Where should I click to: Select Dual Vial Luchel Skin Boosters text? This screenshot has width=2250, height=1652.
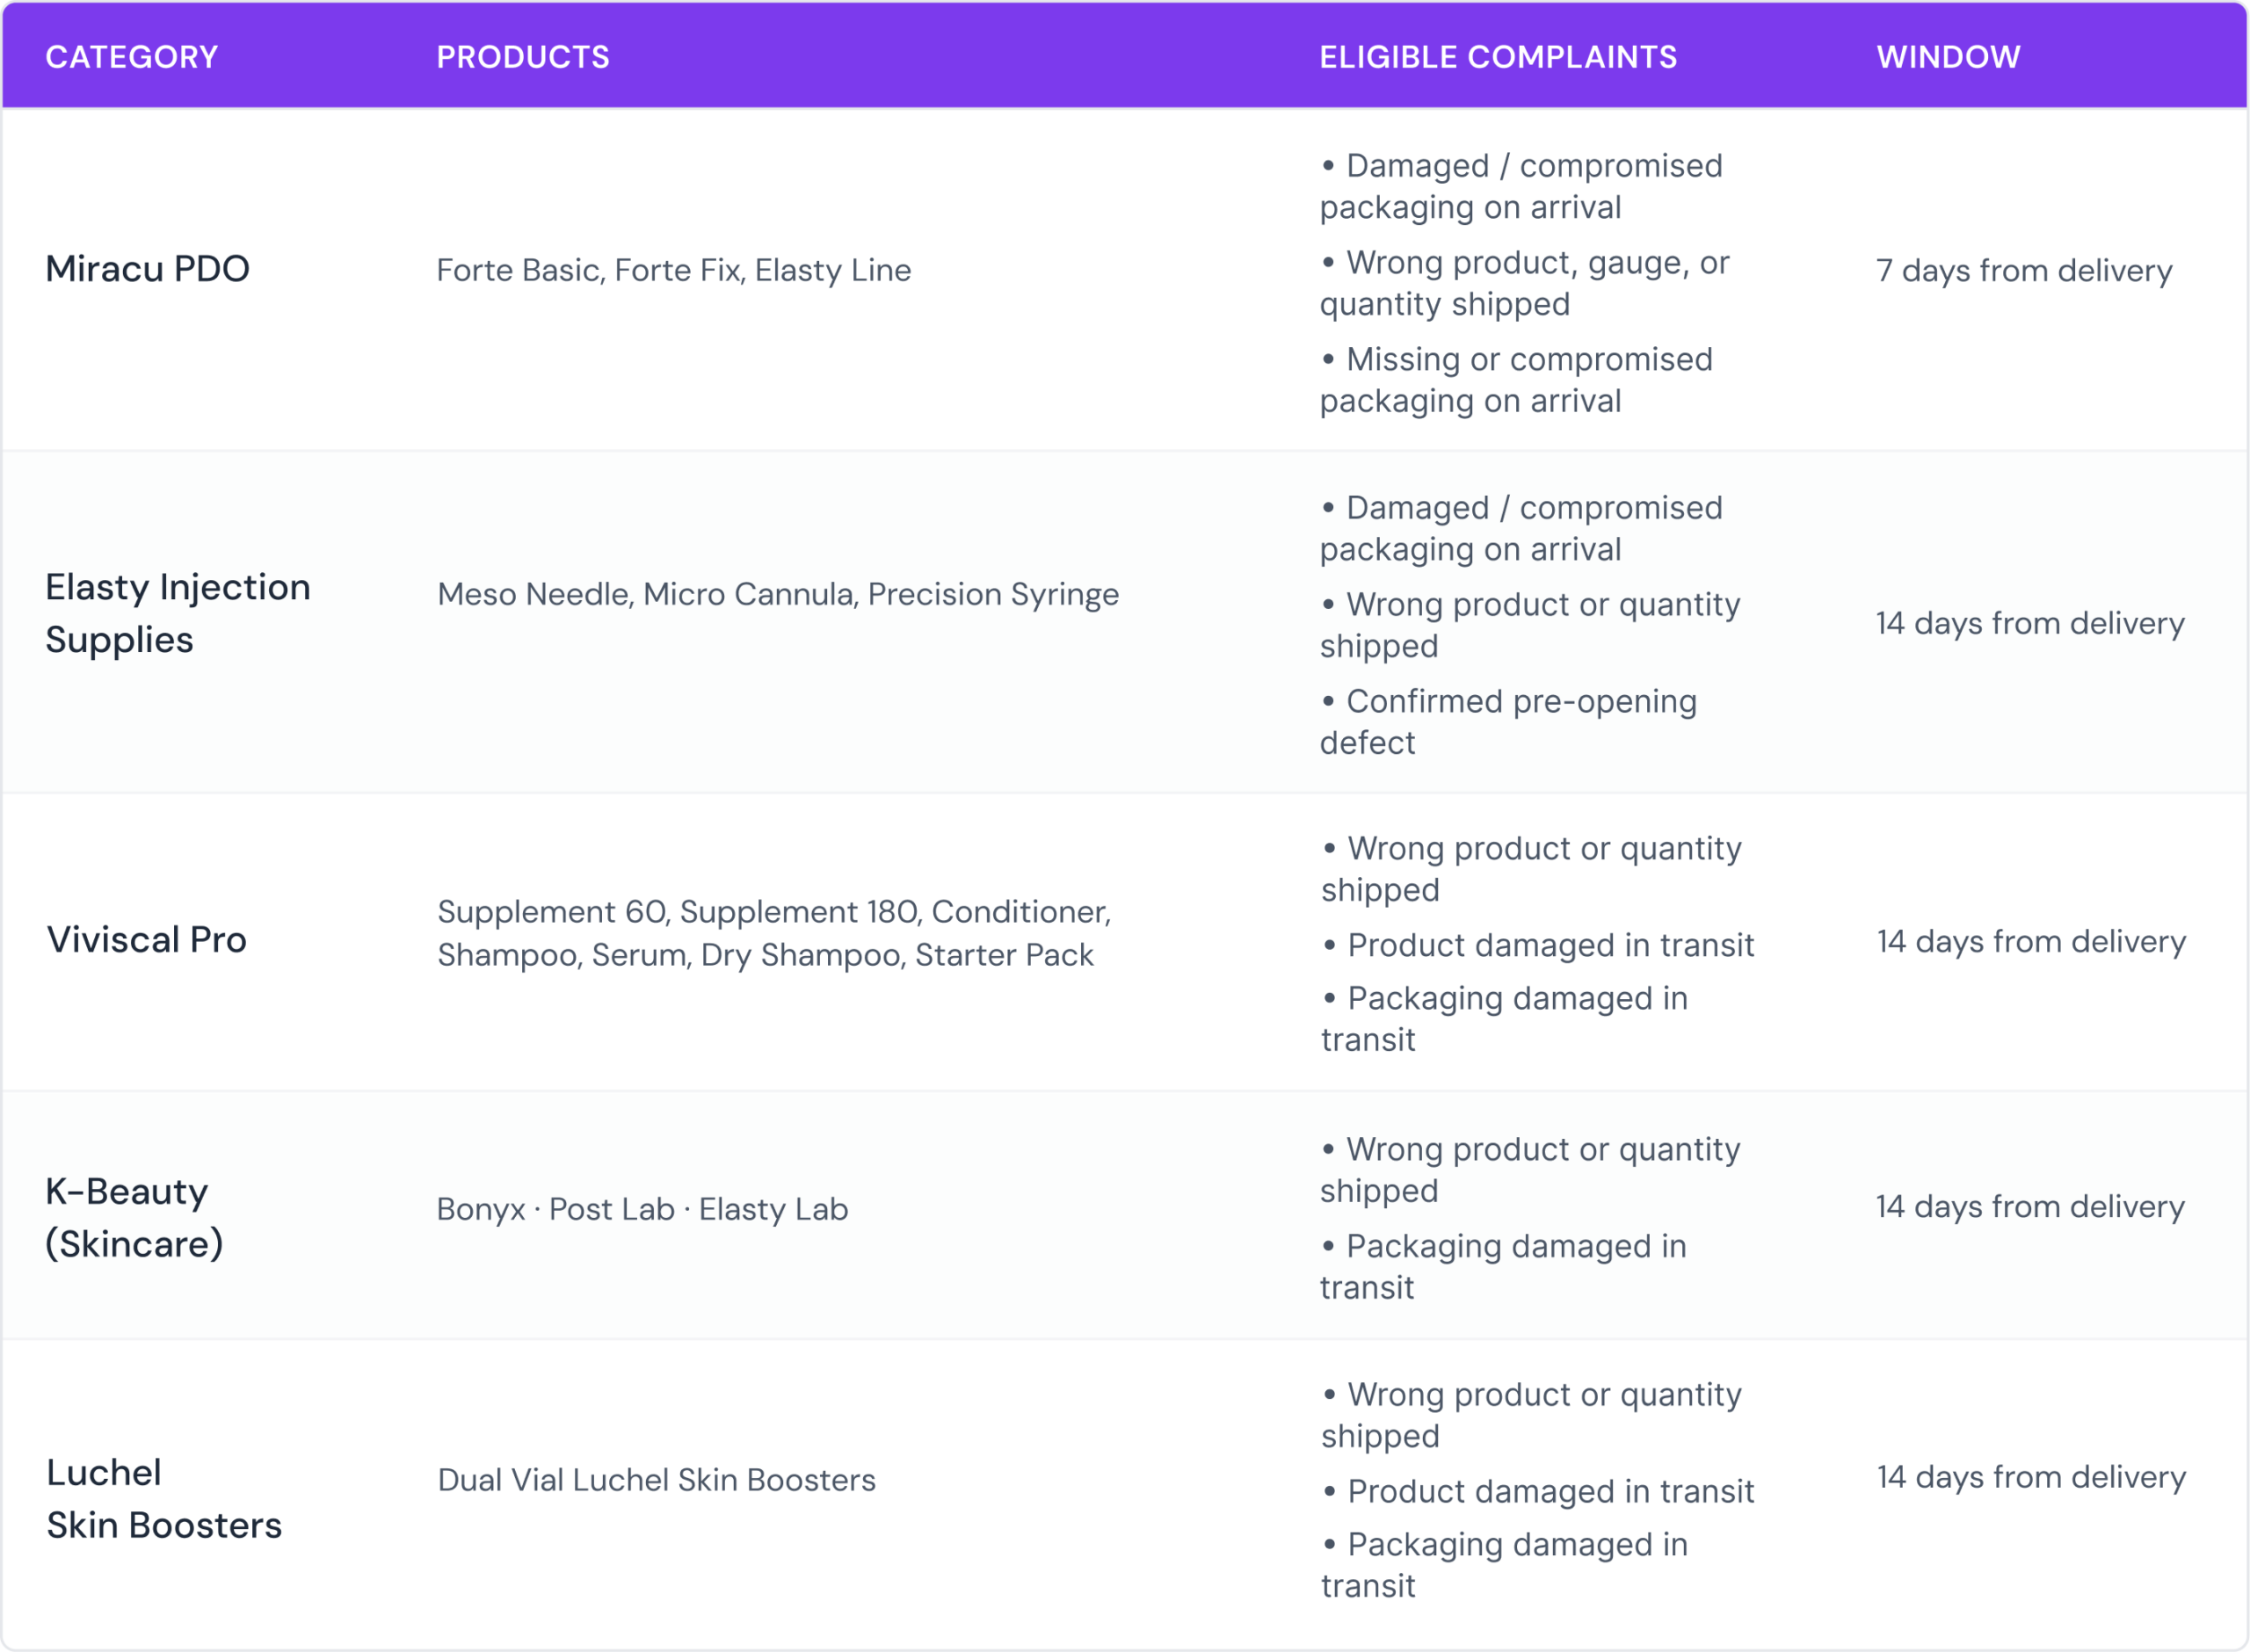pyautogui.click(x=657, y=1480)
